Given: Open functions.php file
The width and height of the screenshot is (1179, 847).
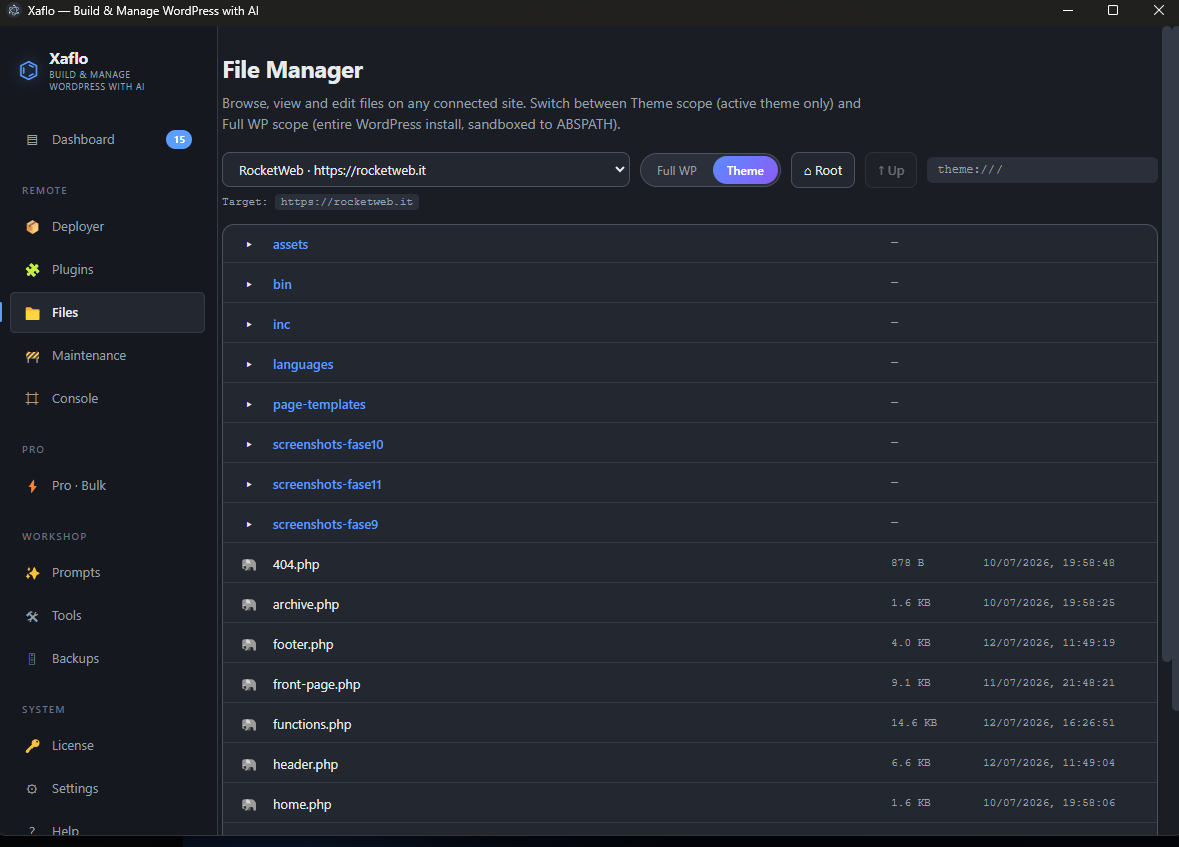Looking at the screenshot, I should pos(312,725).
